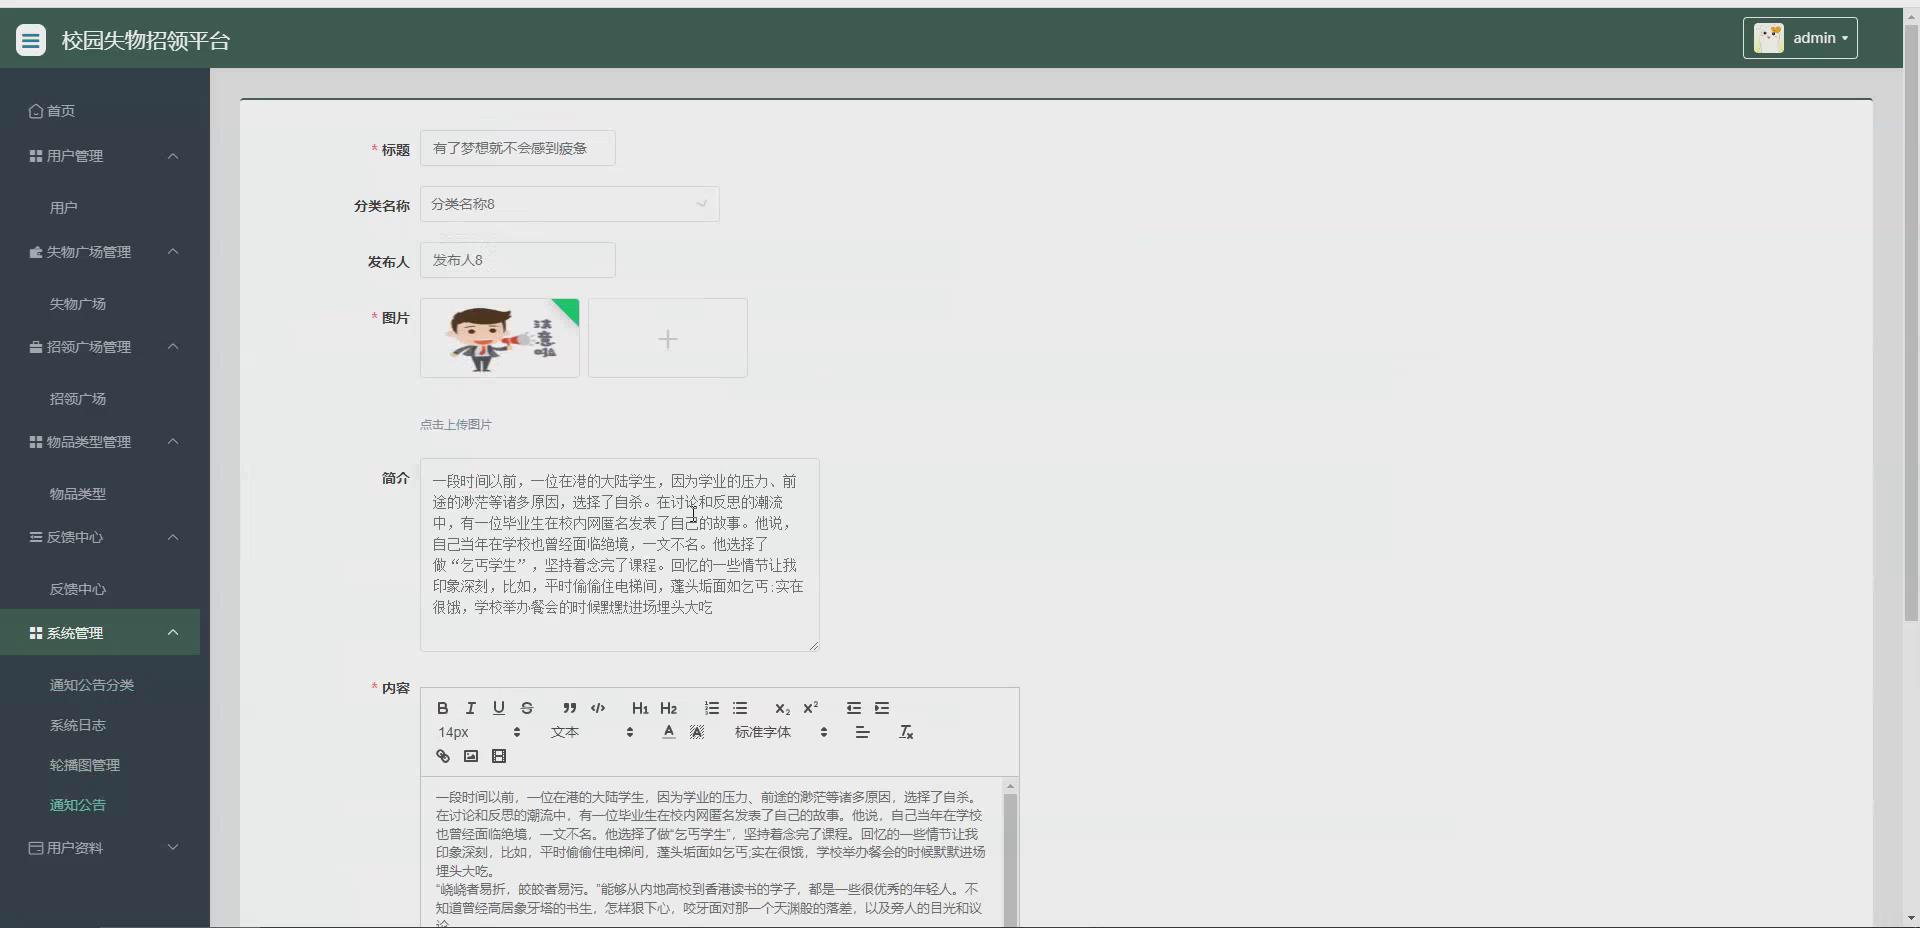Screen dimensions: 1920x928
Task: Apply bold formatting in editor
Action: (442, 708)
